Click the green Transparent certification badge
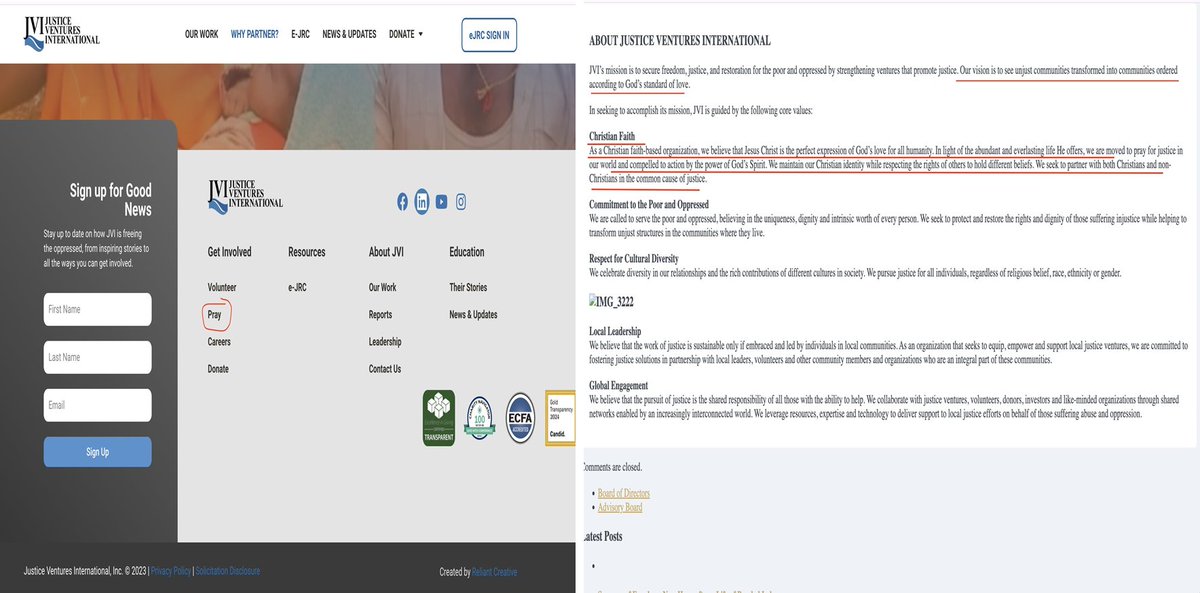Viewport: 1200px width, 593px height. (439, 418)
